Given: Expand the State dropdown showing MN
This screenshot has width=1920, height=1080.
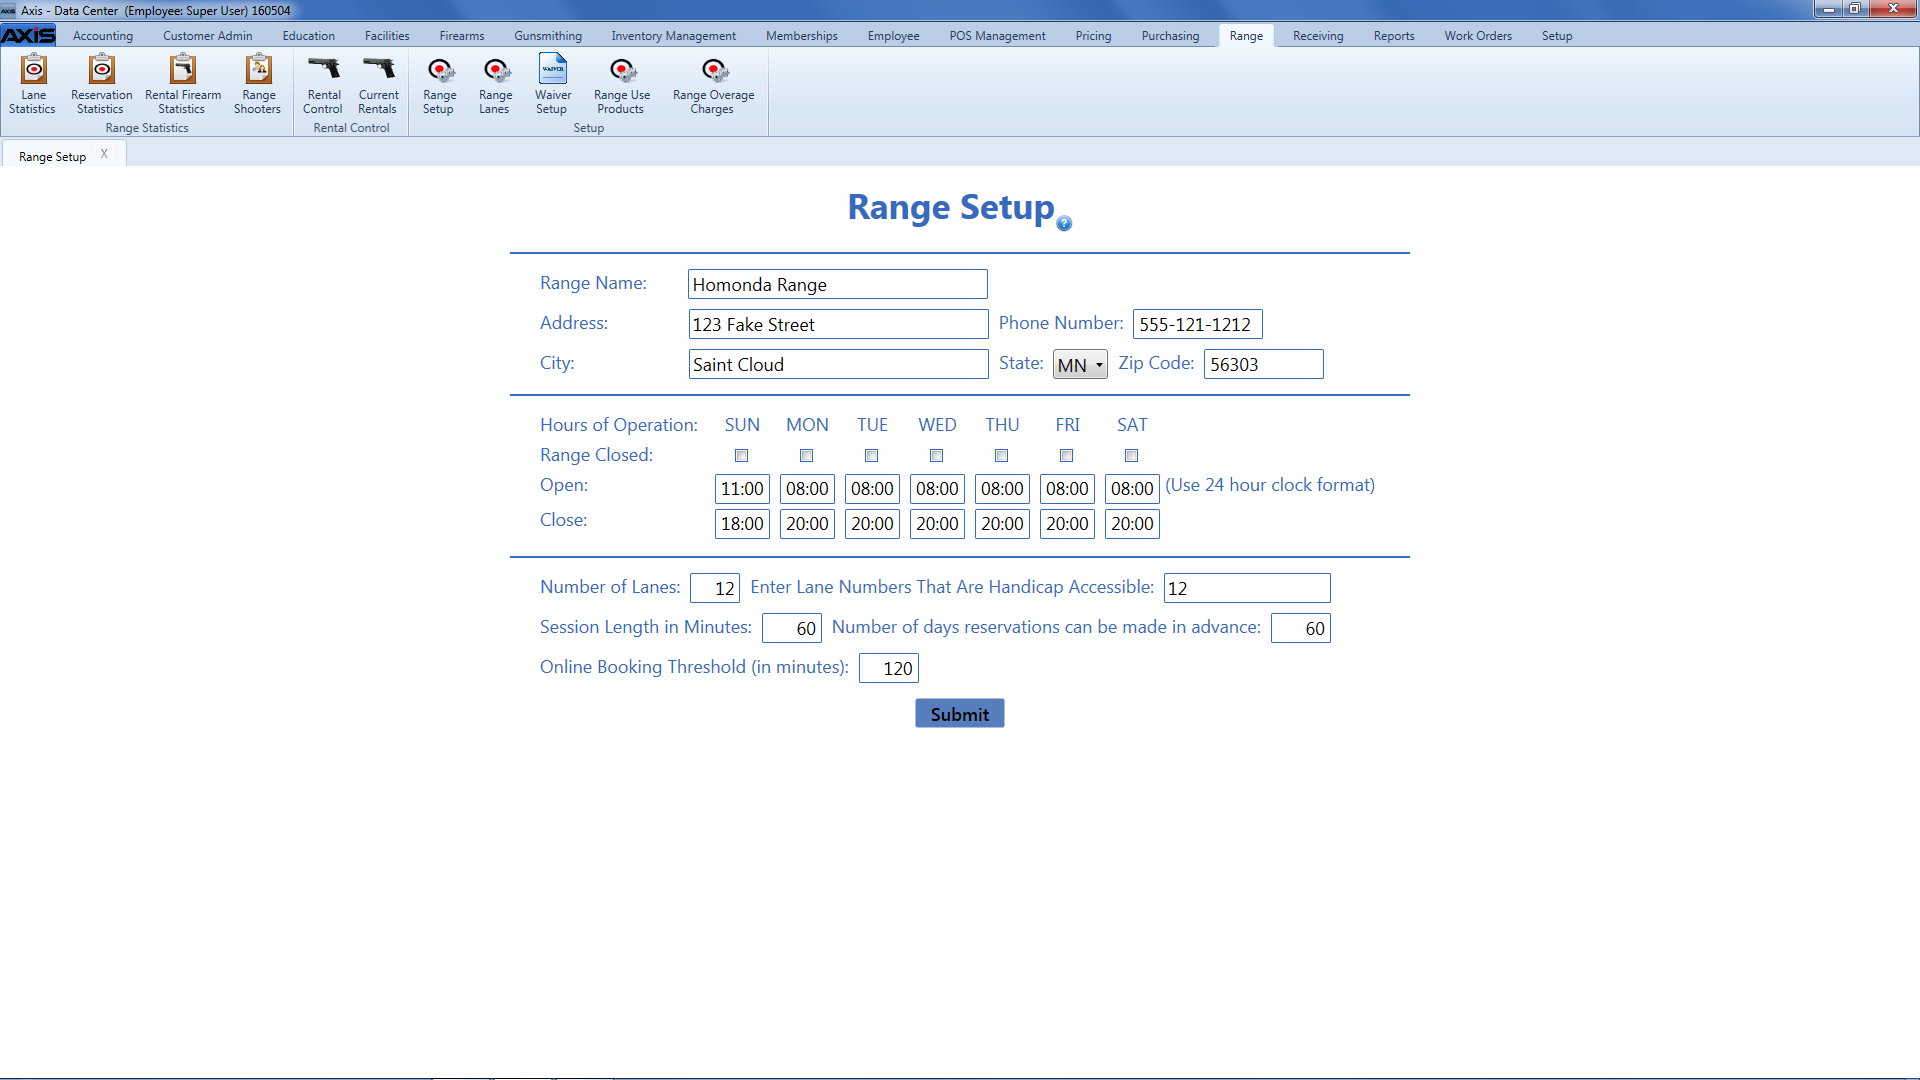Looking at the screenshot, I should tap(1080, 365).
